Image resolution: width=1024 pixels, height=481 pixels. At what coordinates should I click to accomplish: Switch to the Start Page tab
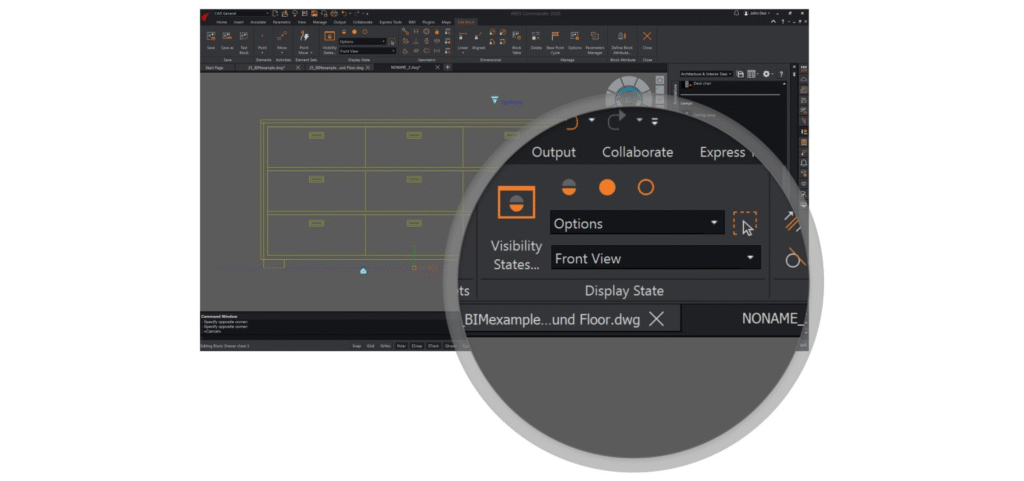214,67
